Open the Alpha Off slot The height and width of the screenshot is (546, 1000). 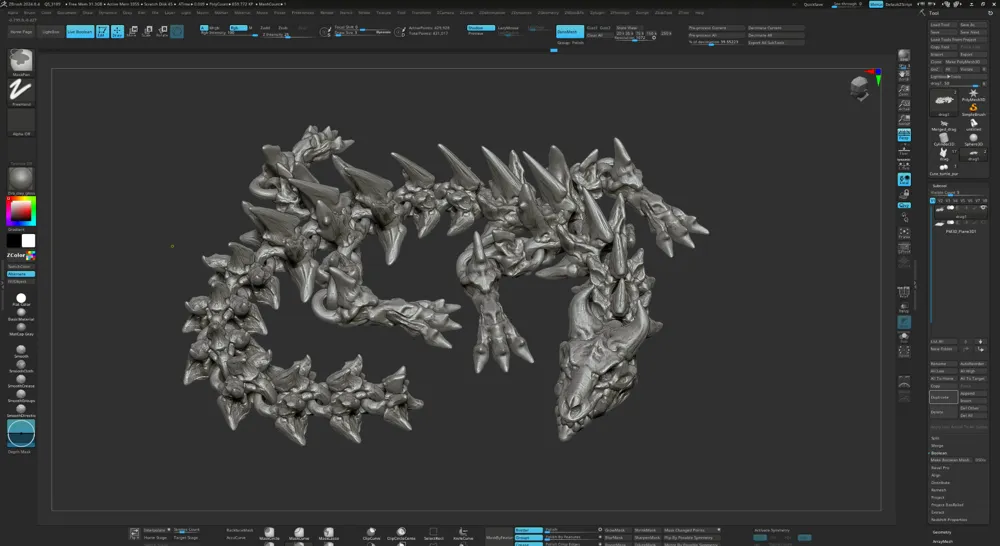click(21, 121)
